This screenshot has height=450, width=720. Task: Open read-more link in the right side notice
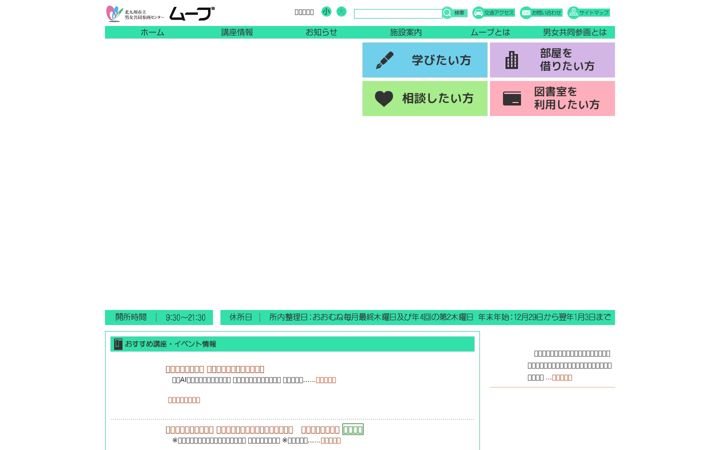click(562, 377)
